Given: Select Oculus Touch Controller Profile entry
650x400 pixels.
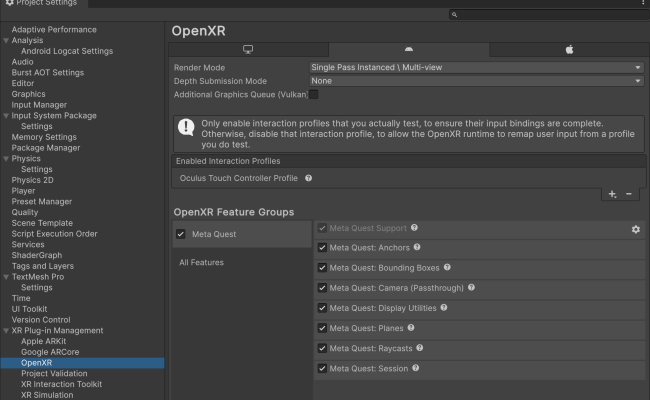Looking at the screenshot, I should pos(239,178).
